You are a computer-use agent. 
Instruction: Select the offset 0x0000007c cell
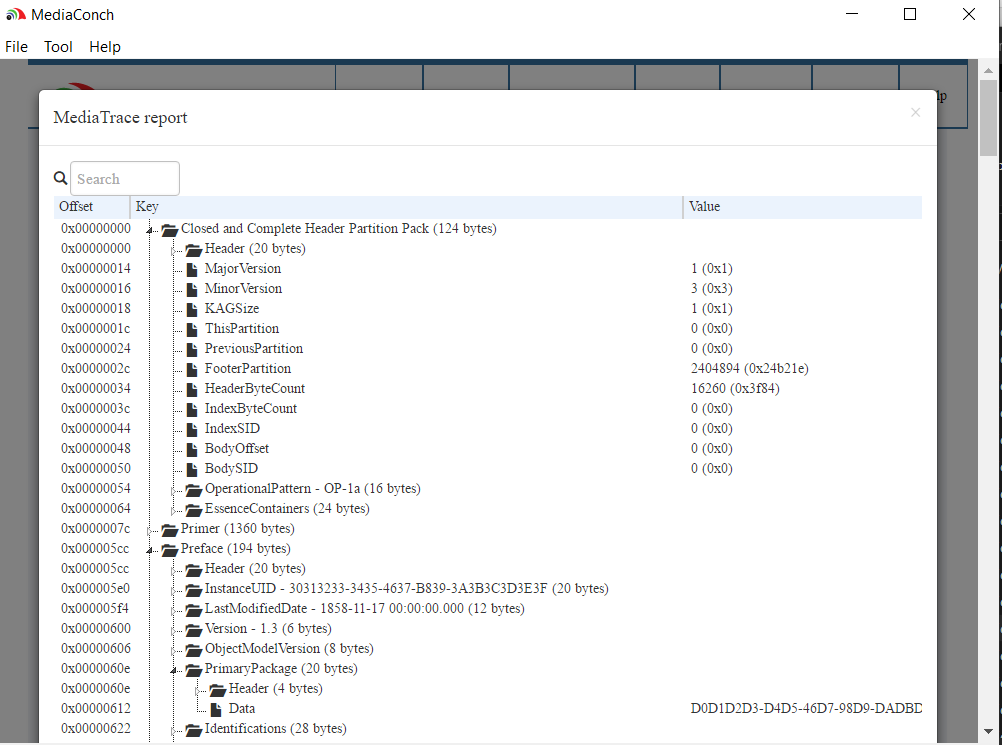[96, 528]
